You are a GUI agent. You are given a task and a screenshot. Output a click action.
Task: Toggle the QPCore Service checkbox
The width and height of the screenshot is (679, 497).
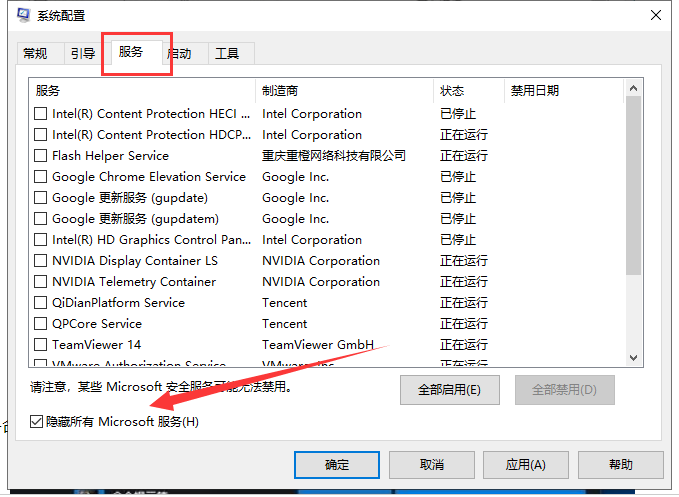tap(41, 324)
